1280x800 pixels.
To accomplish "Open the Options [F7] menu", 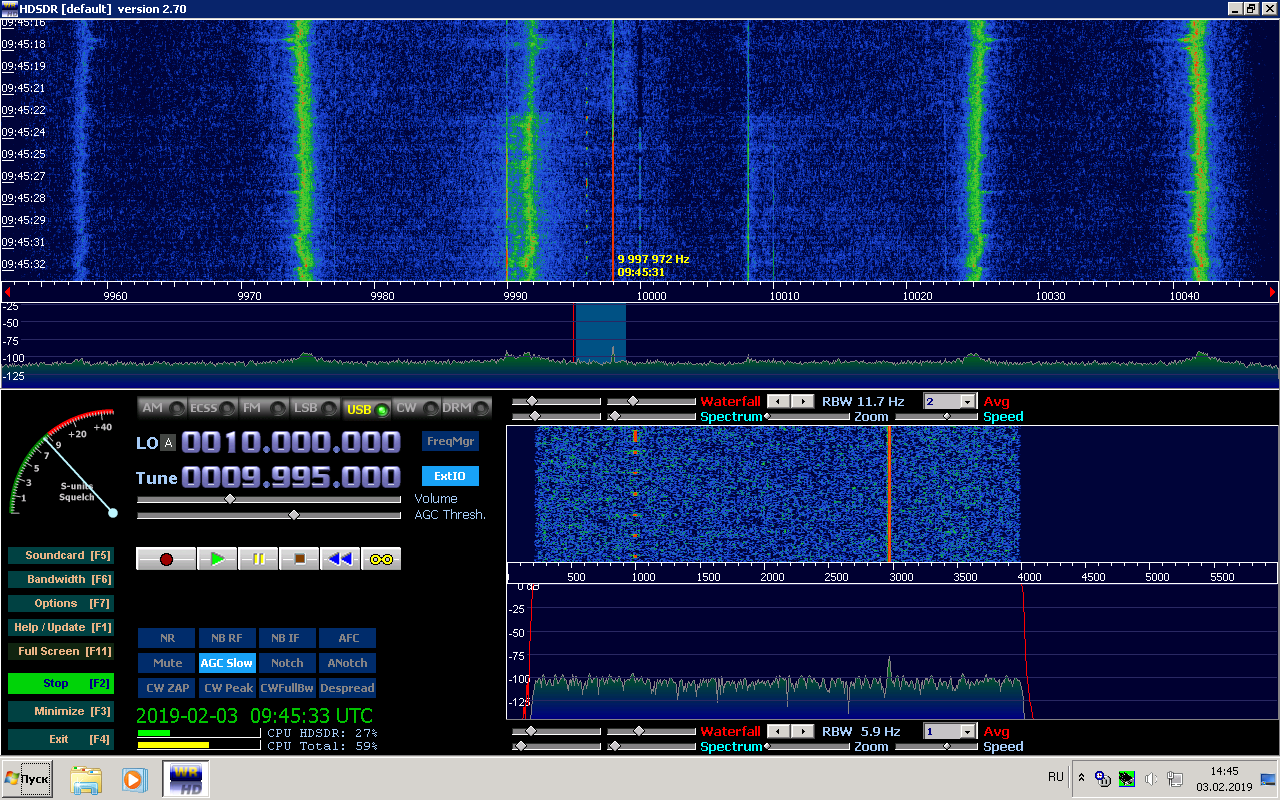I will pos(60,603).
